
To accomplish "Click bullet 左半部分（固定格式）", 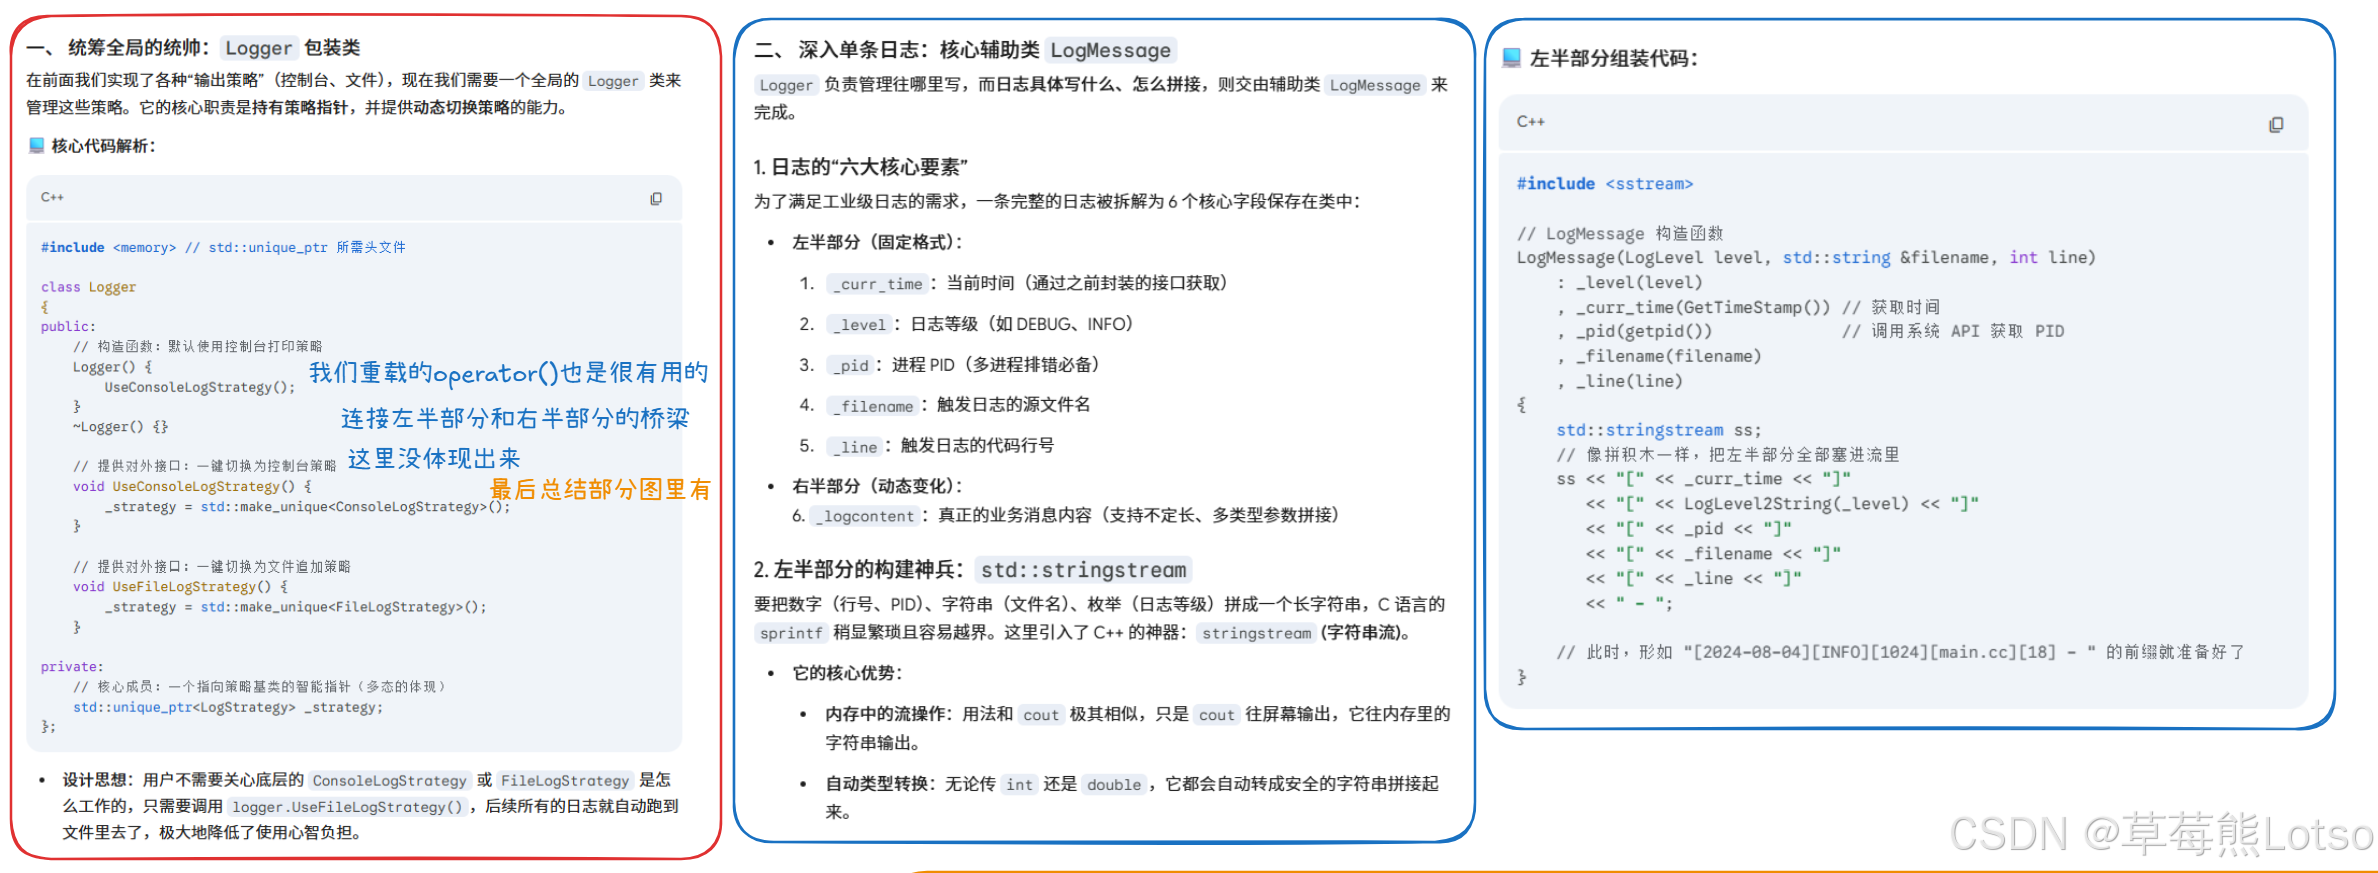I will click(x=878, y=242).
